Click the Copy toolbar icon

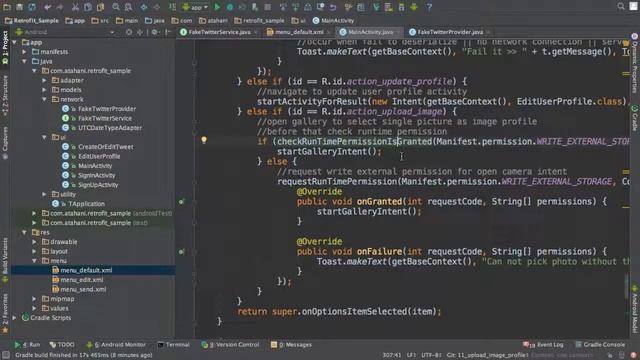88,7
